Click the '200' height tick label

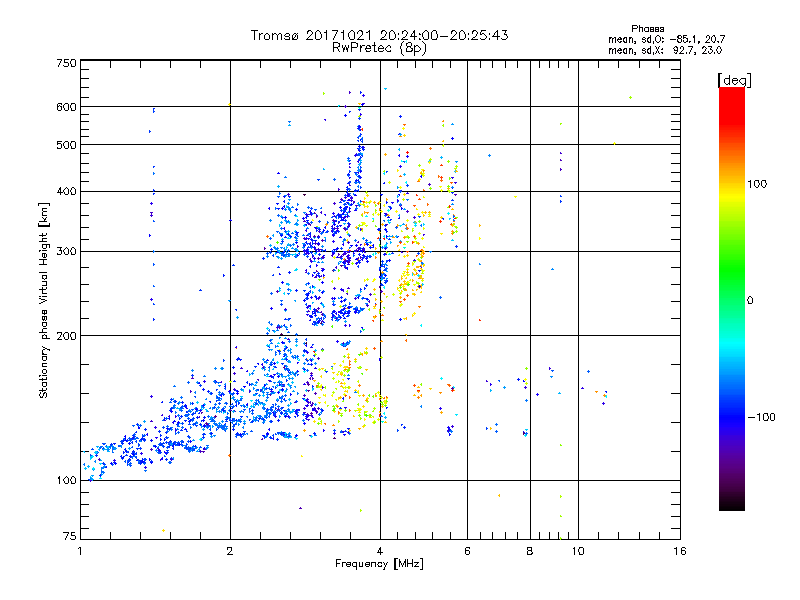point(66,336)
